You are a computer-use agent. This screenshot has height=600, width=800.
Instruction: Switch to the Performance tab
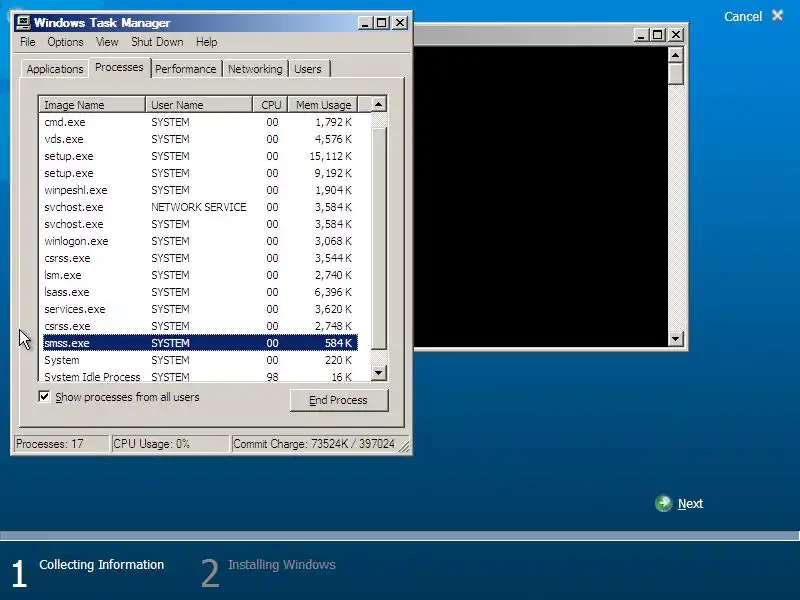tap(186, 69)
